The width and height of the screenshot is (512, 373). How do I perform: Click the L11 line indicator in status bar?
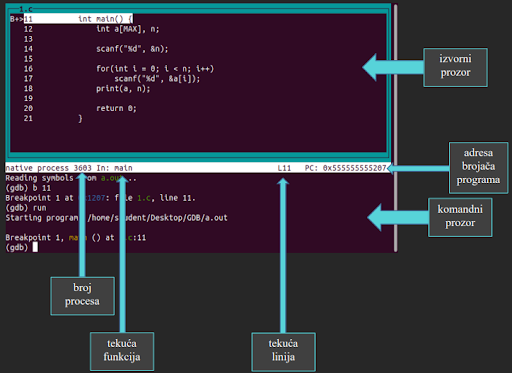pyautogui.click(x=284, y=168)
